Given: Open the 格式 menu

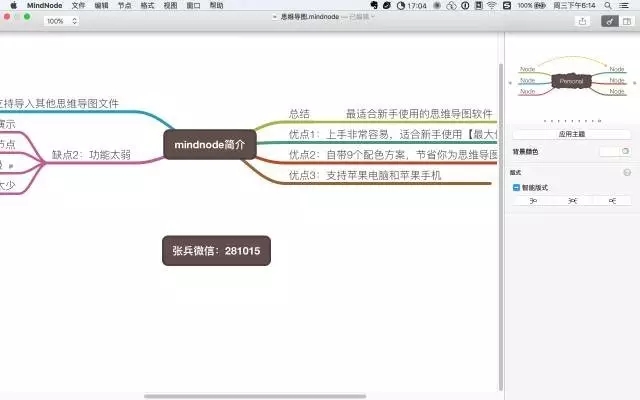Looking at the screenshot, I should point(147,5).
